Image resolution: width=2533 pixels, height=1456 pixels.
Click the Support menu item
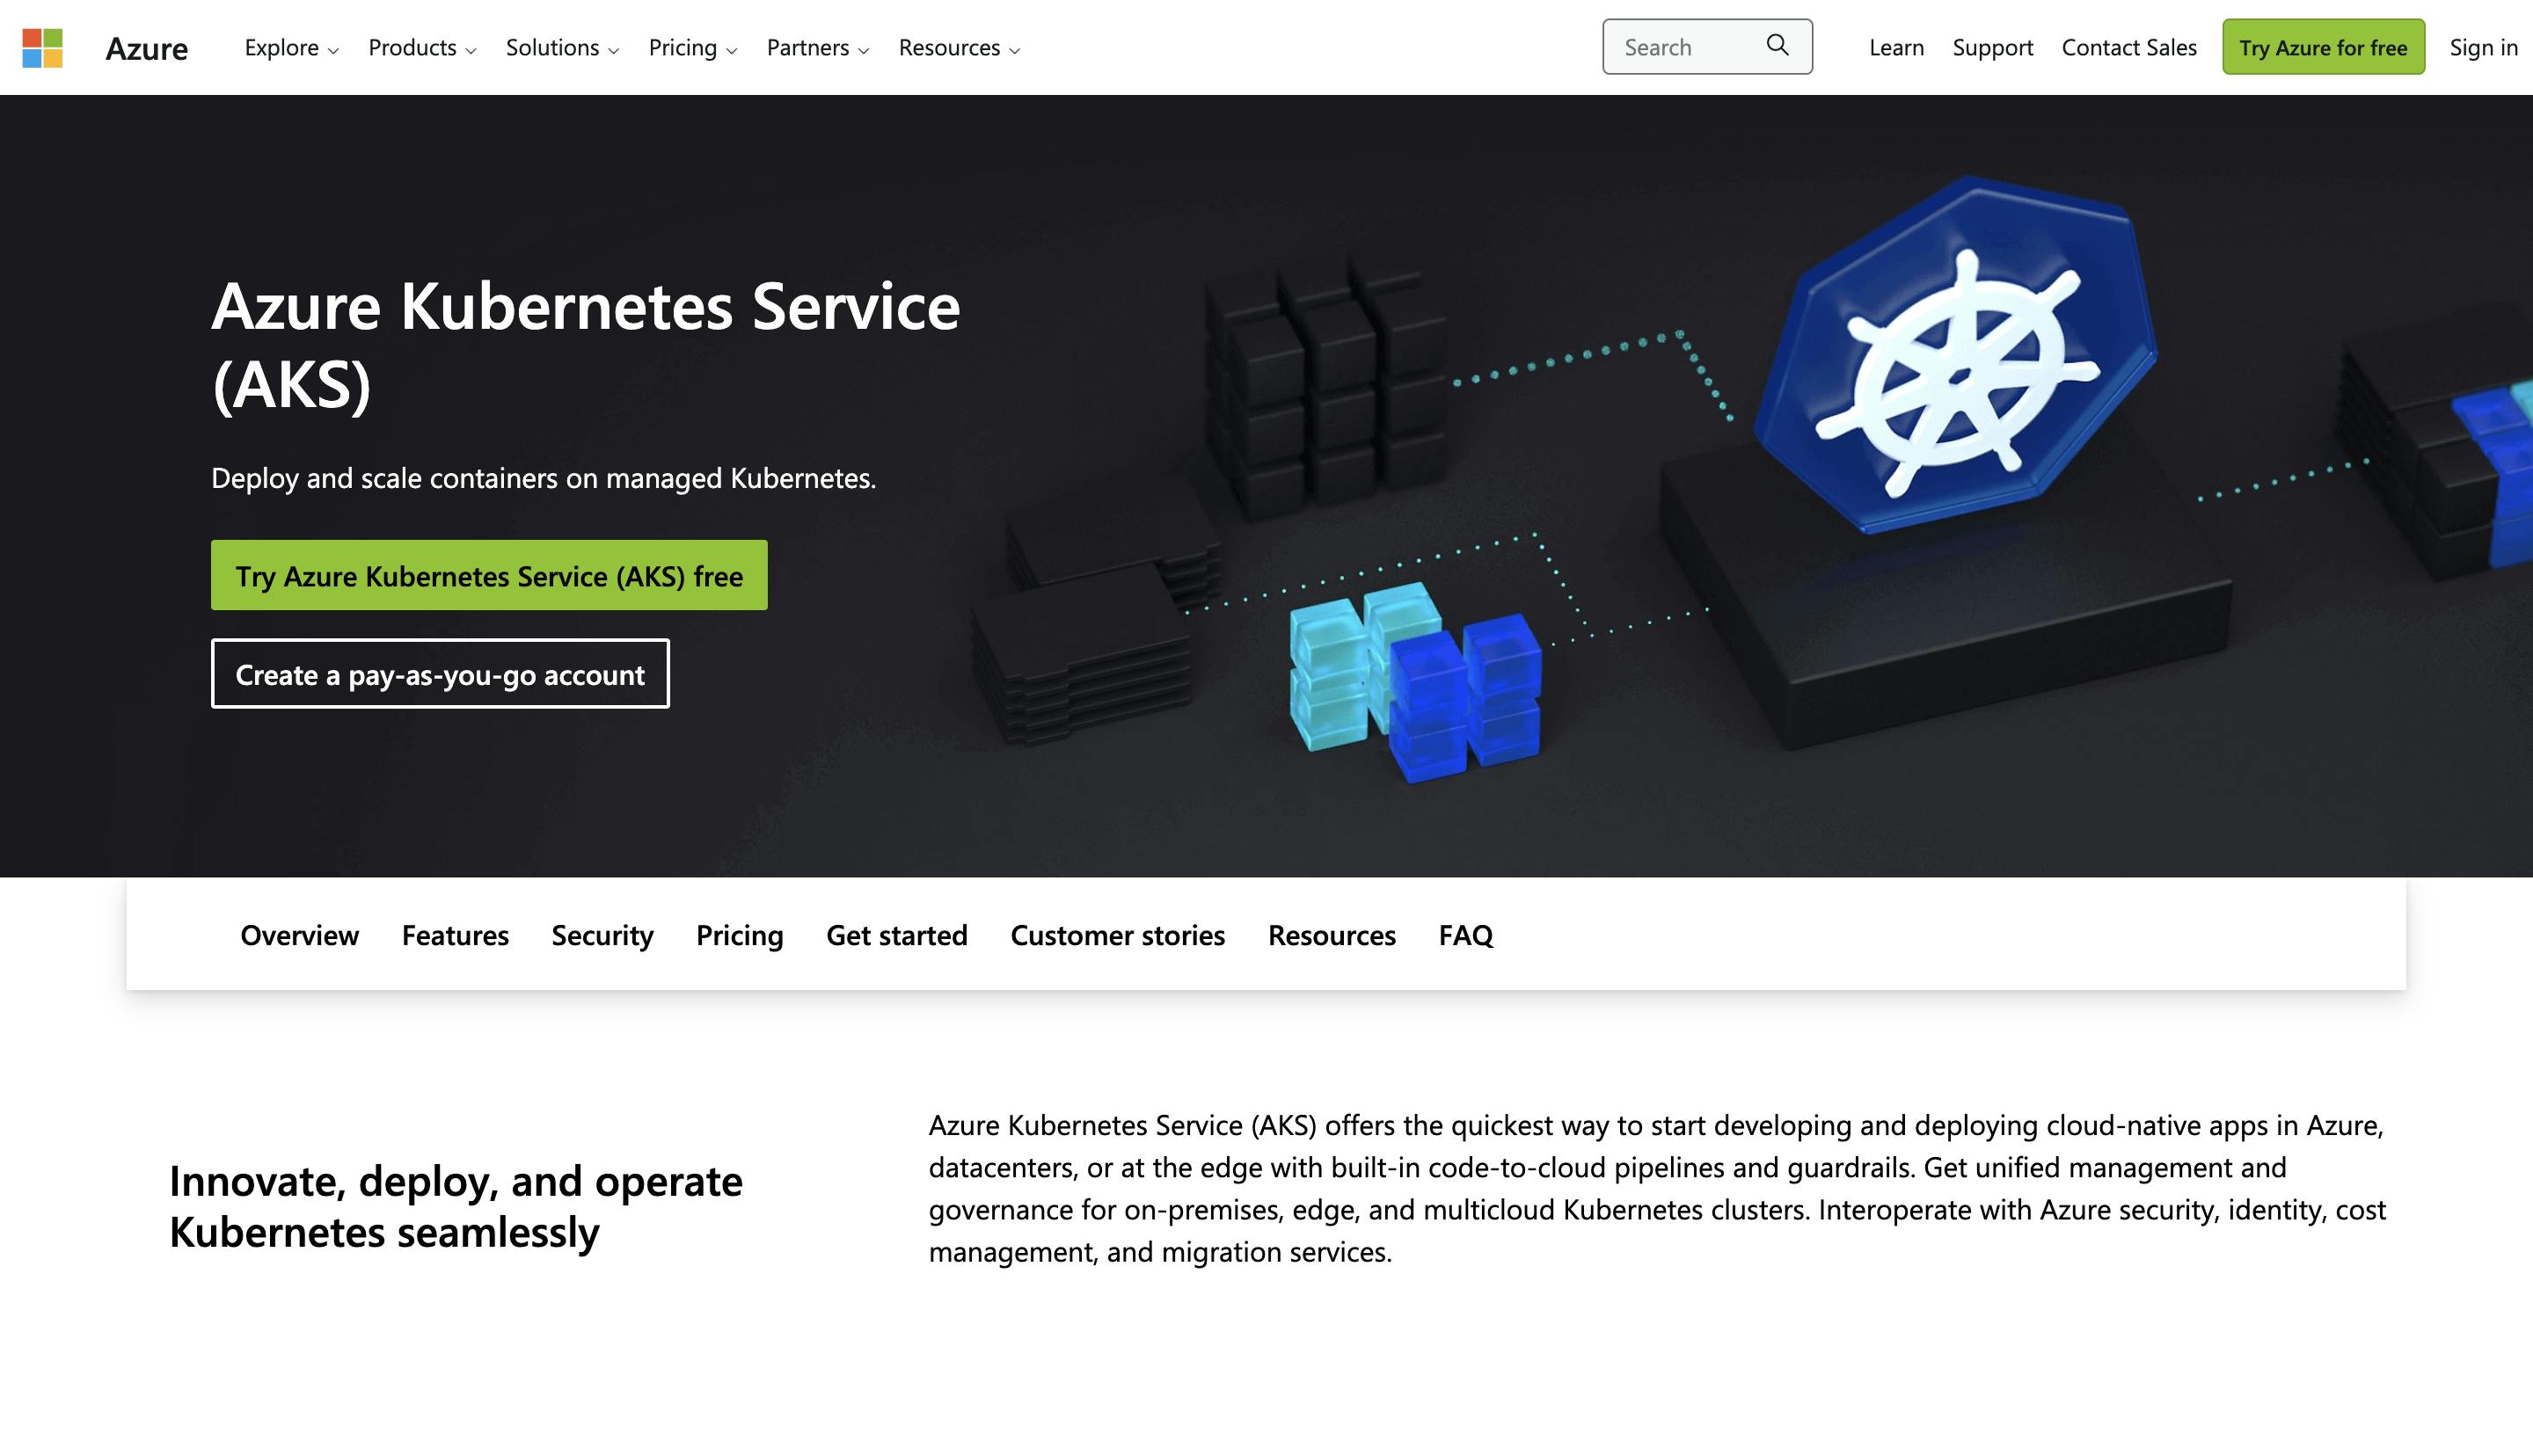tap(1992, 45)
